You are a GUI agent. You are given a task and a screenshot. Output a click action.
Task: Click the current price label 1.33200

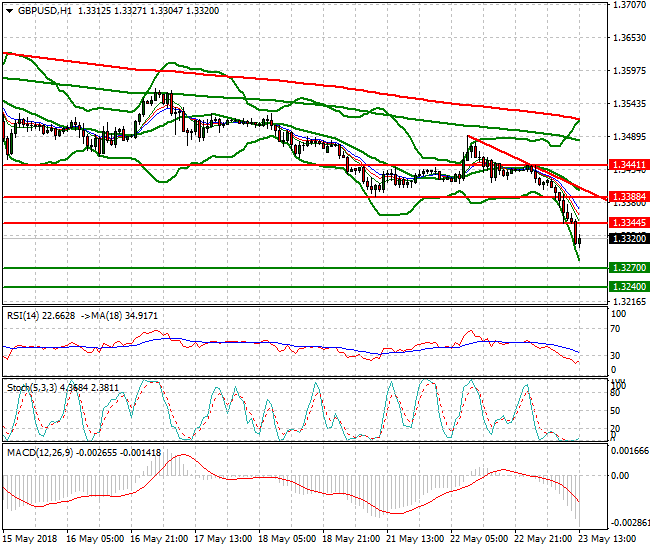tap(629, 239)
